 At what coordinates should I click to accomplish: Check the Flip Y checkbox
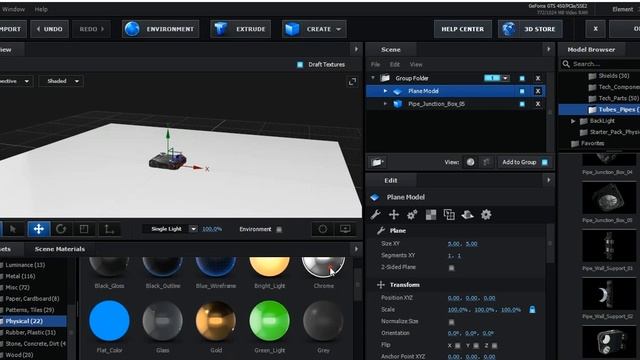(x=476, y=346)
